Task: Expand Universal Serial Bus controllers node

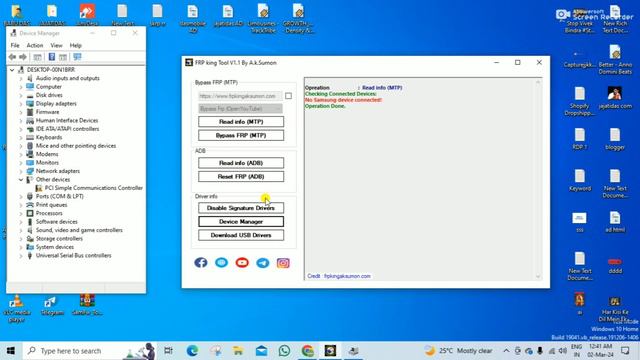Action: click(x=21, y=256)
